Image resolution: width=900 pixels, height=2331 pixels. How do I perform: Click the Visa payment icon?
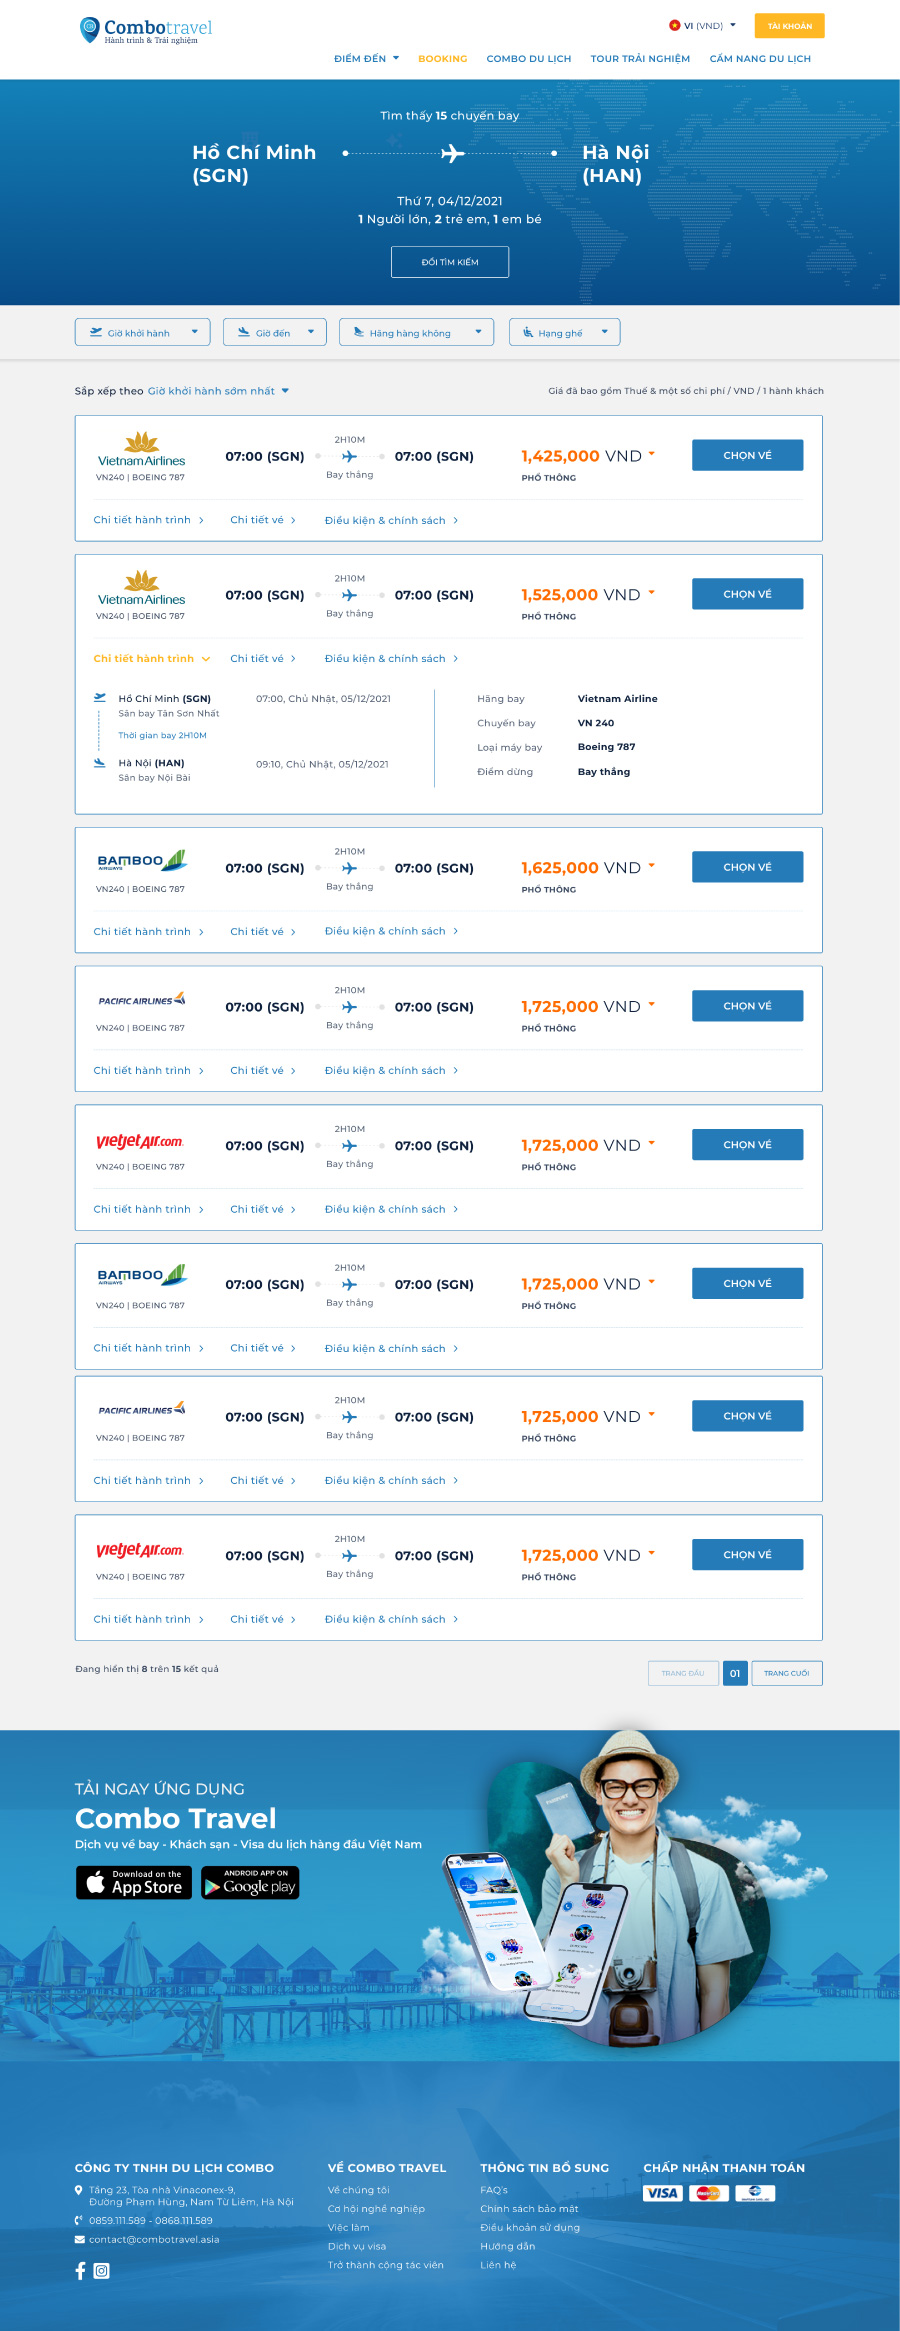(662, 2193)
